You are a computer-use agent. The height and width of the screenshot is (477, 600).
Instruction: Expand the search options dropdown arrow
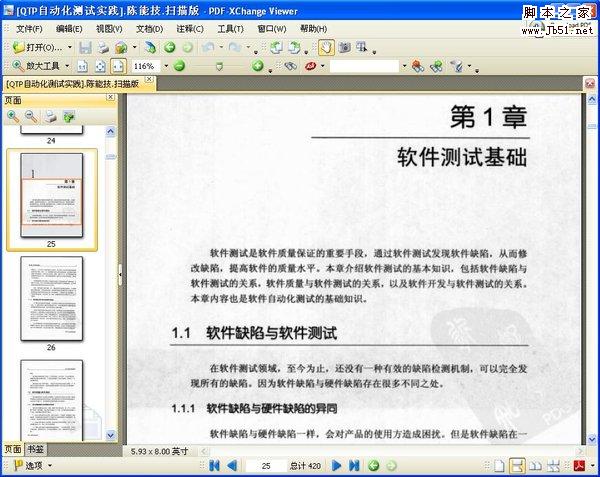pos(469,66)
